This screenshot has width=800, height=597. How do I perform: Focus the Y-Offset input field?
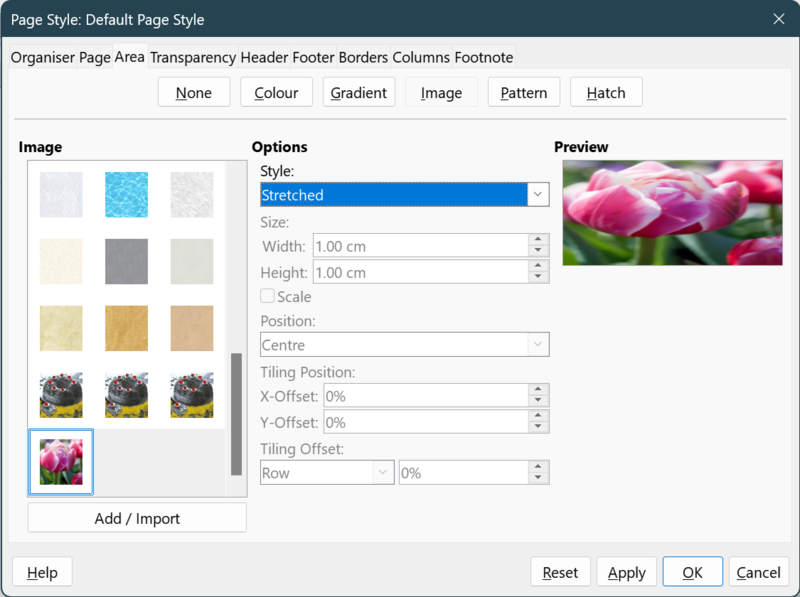pos(426,421)
